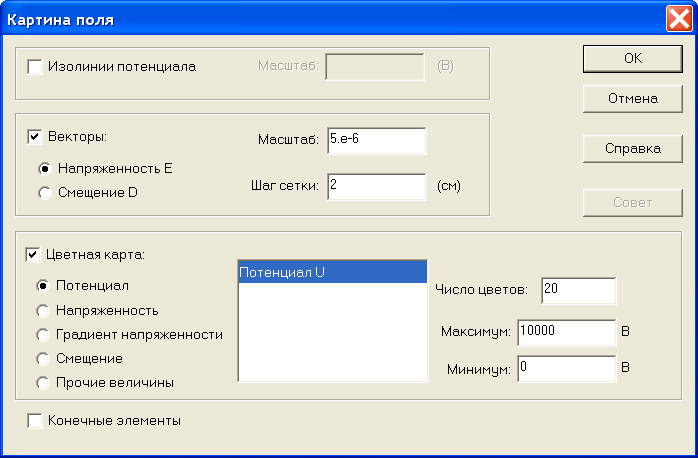The image size is (698, 458).
Task: Open help with the Справка button
Action: (633, 149)
